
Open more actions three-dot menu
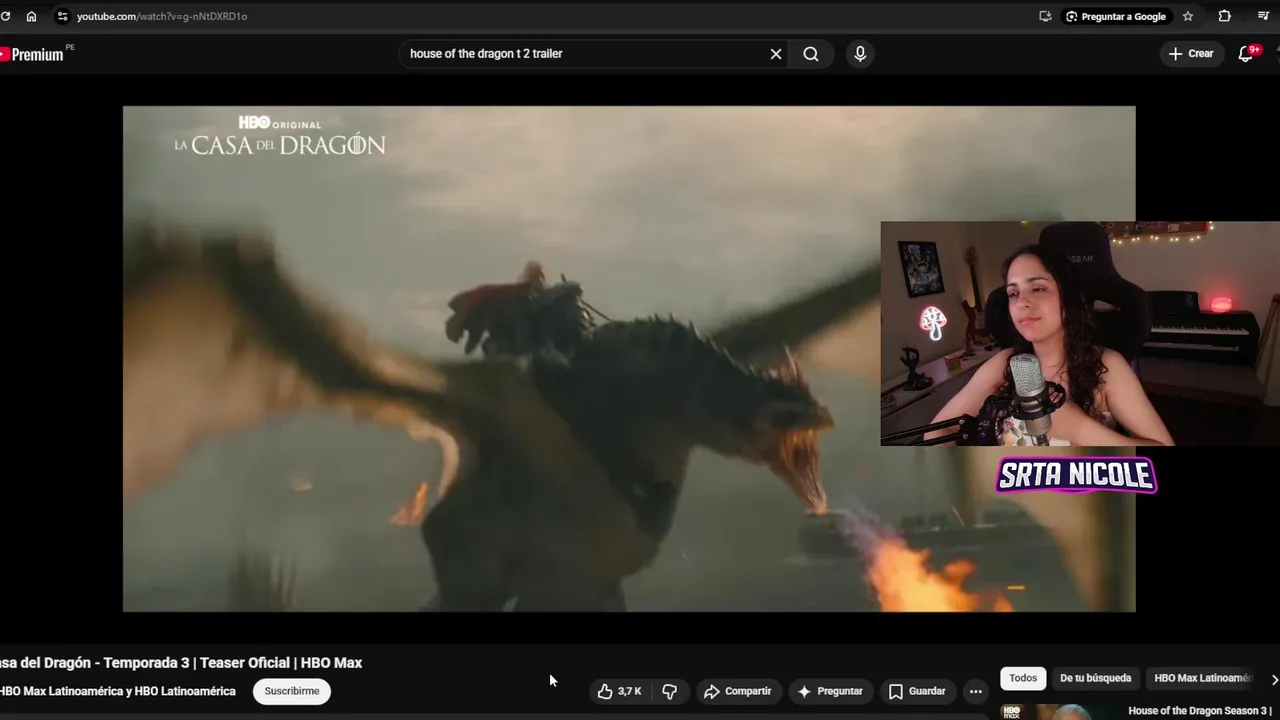(x=976, y=691)
